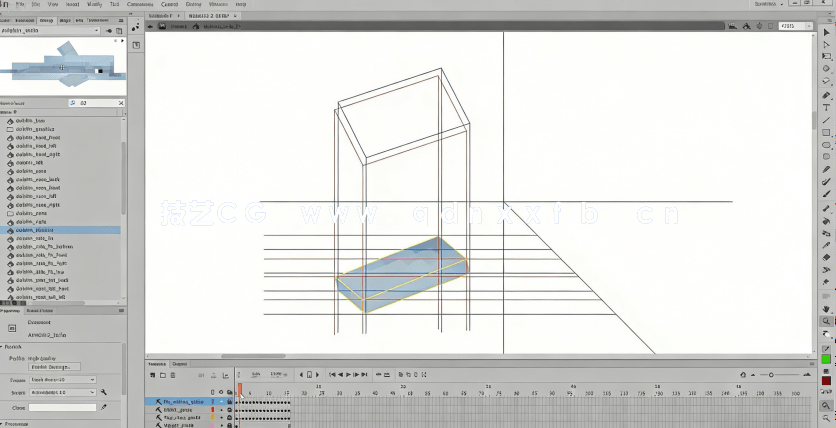
Task: Click the green stroke color swatch
Action: click(x=826, y=359)
